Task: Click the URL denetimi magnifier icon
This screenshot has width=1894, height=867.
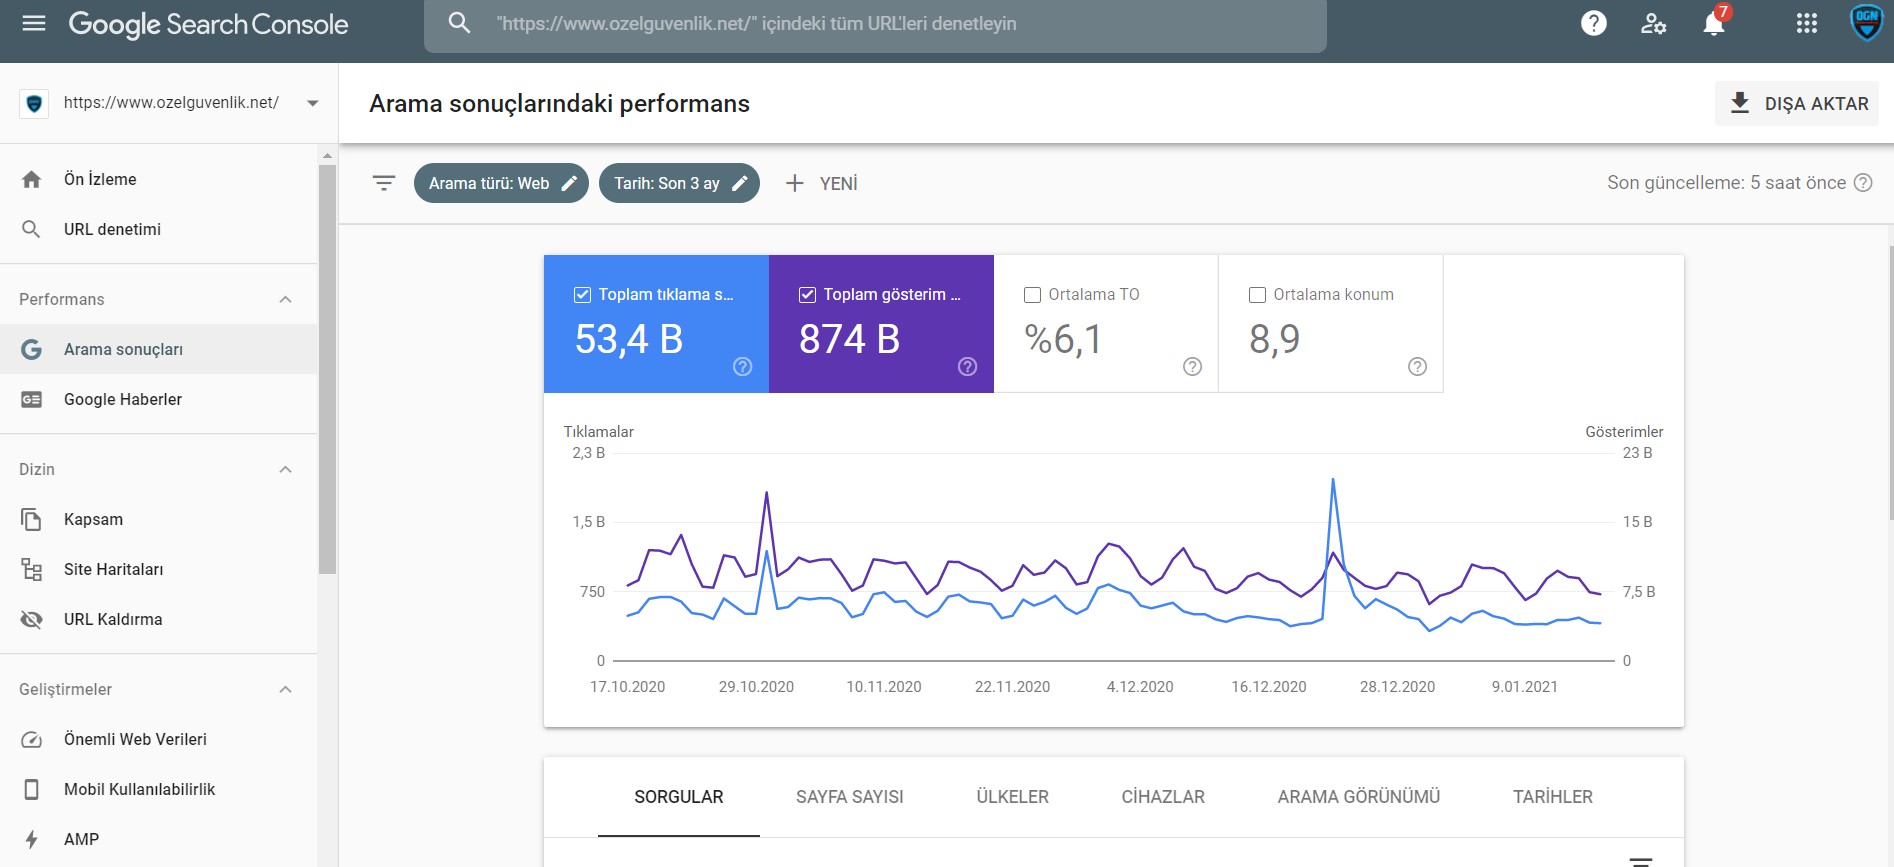Action: [x=32, y=229]
